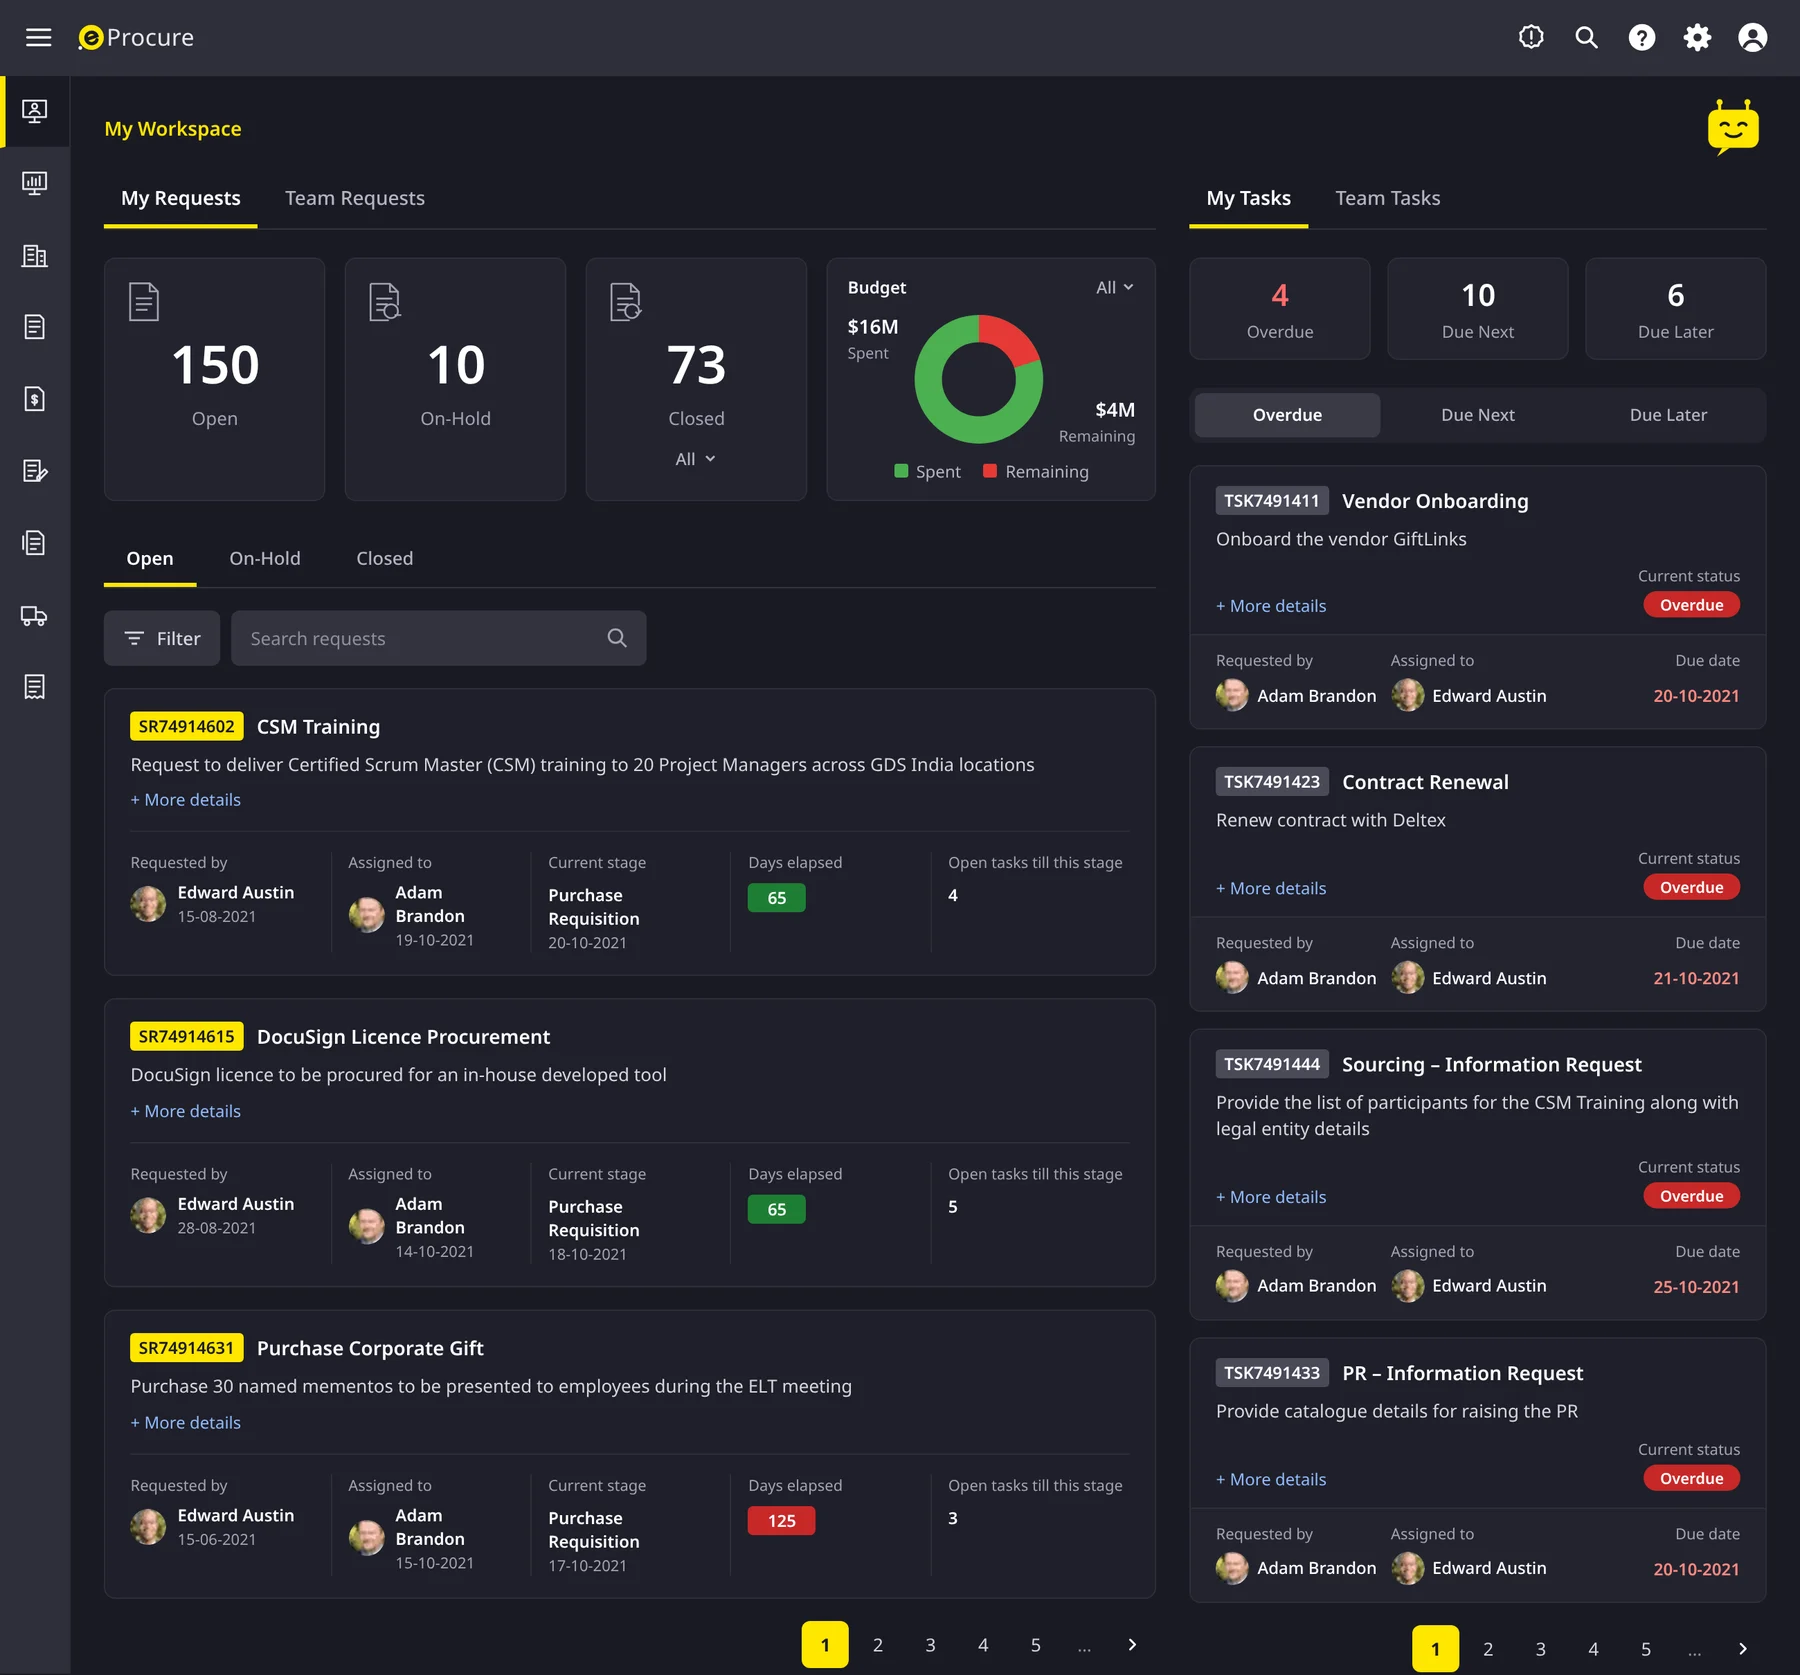Image resolution: width=1800 pixels, height=1675 pixels.
Task: Go to next page of tasks
Action: (x=1743, y=1649)
